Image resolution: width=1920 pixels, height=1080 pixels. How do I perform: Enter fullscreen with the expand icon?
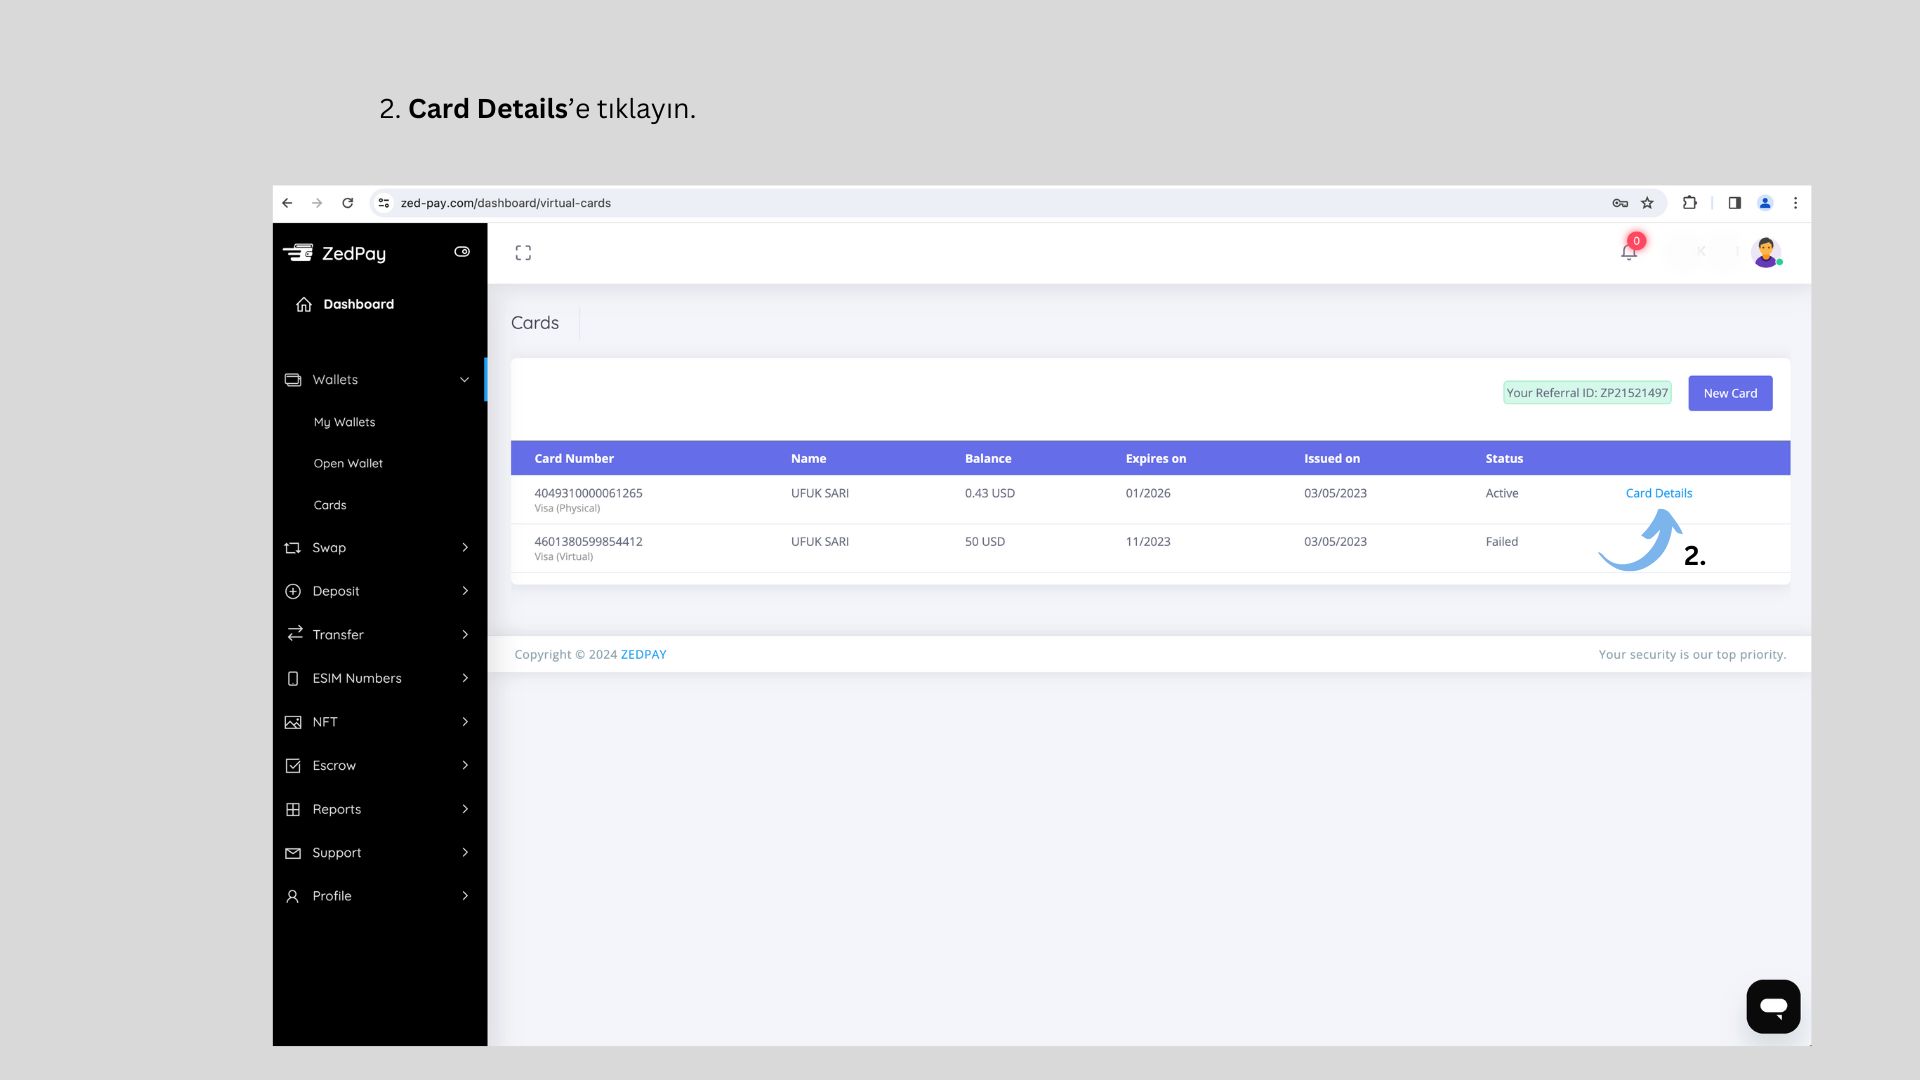pos(523,253)
